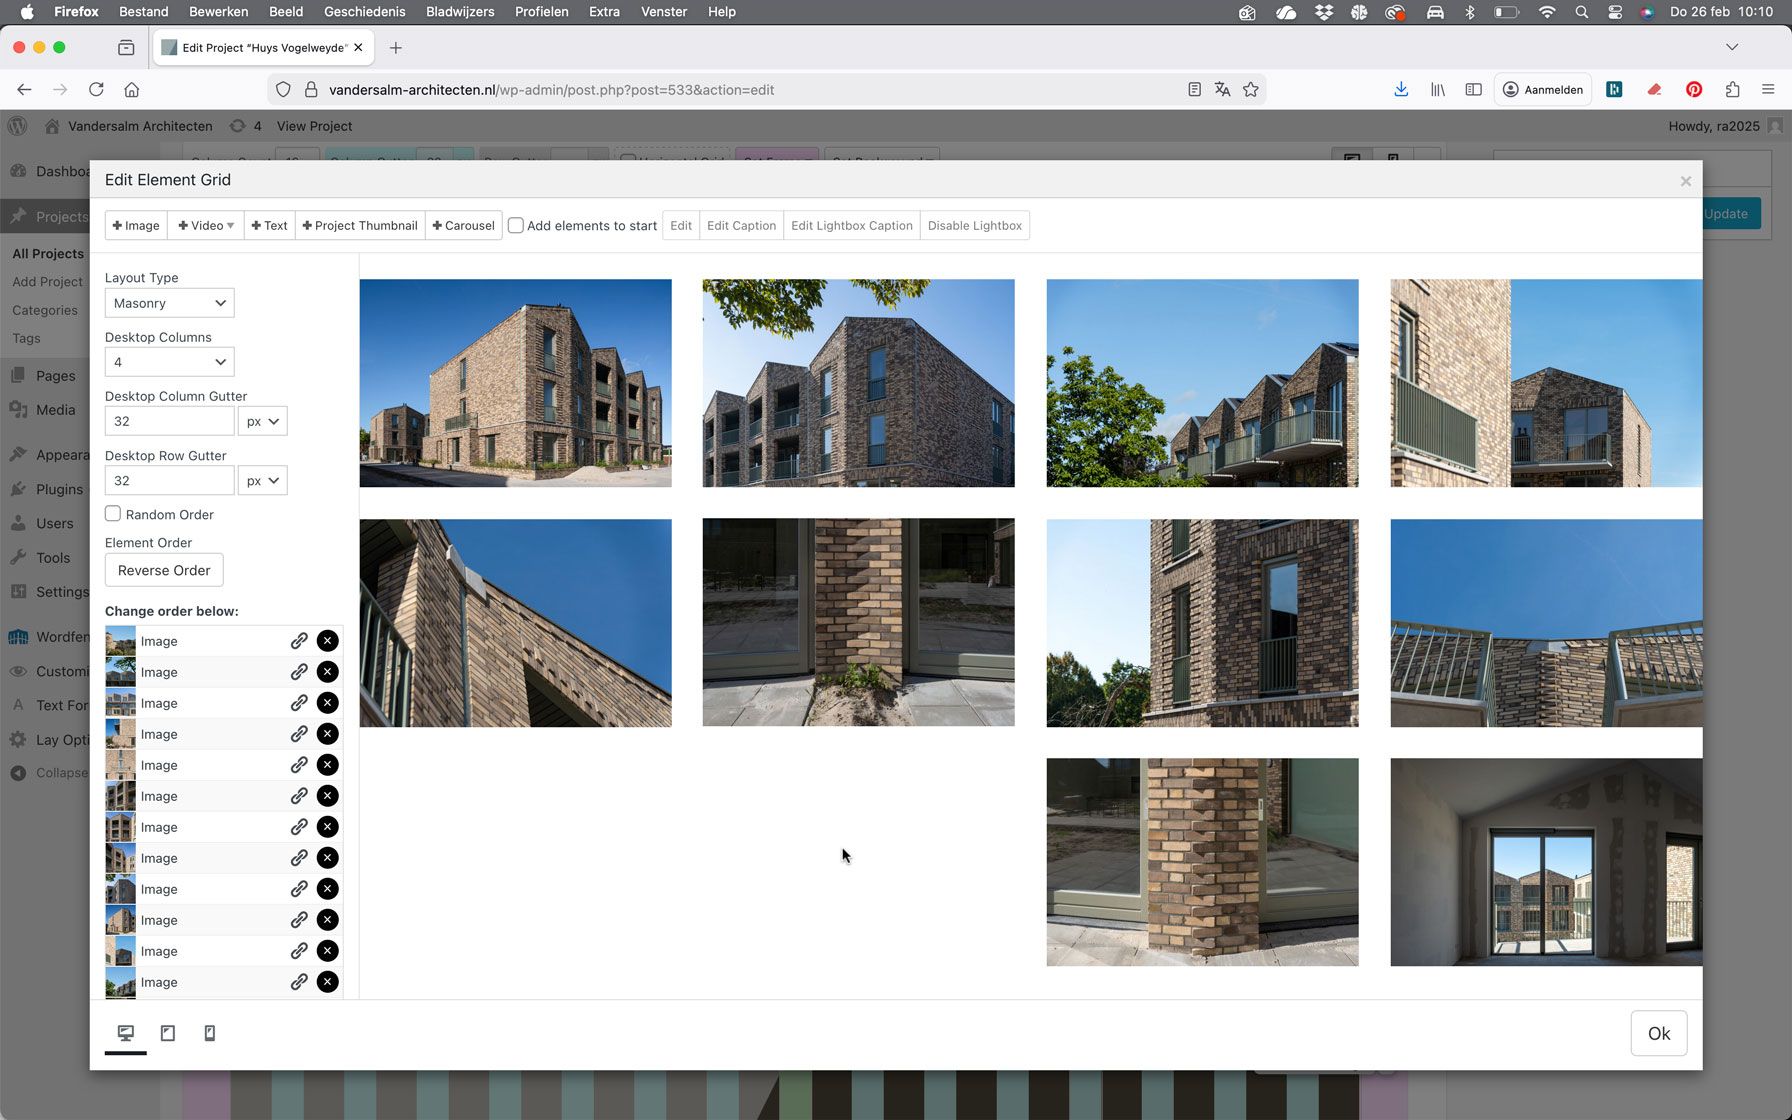Image resolution: width=1792 pixels, height=1120 pixels.
Task: Close the Edit Element Grid dialog
Action: point(1686,181)
